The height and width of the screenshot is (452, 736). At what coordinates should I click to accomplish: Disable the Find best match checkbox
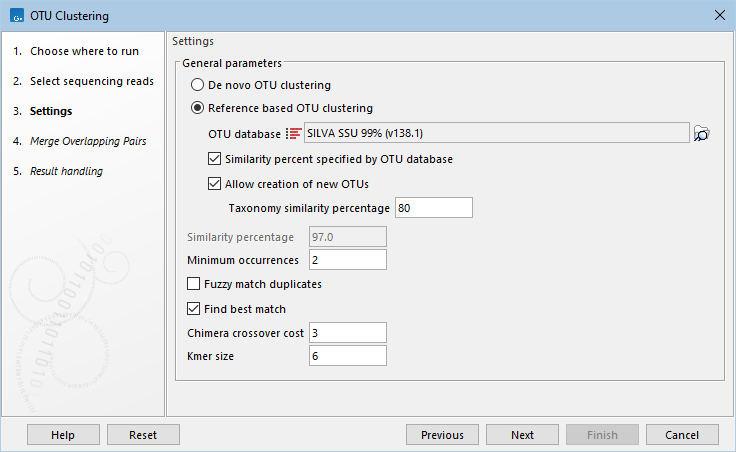pyautogui.click(x=195, y=309)
